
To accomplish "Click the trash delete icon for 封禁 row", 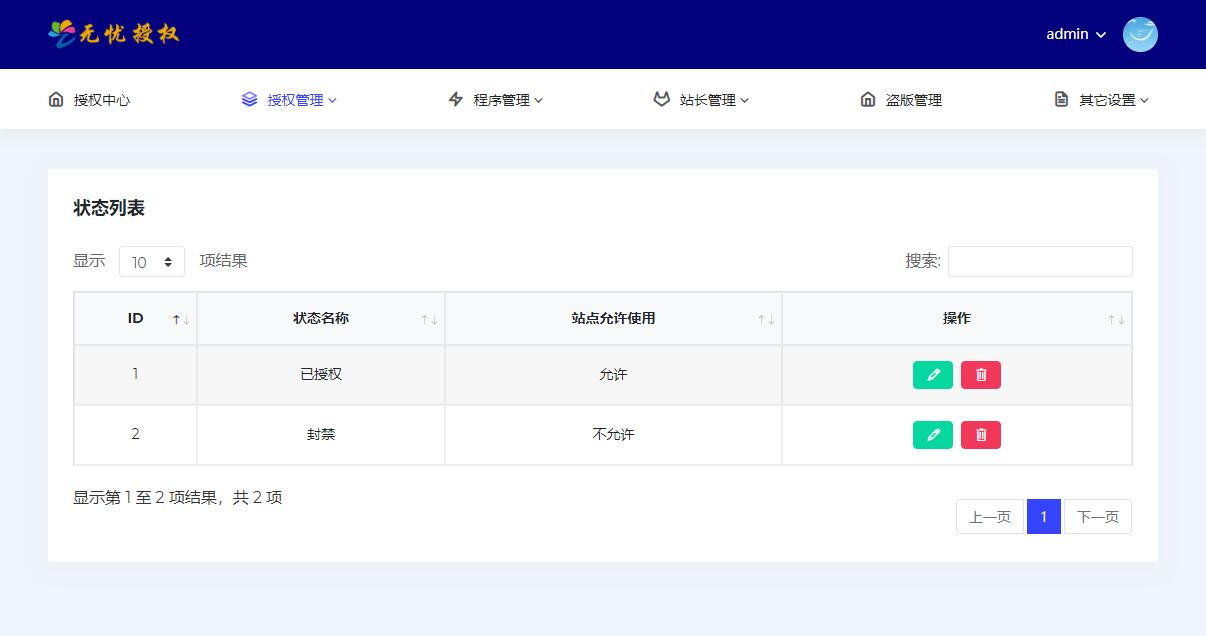I will [980, 434].
